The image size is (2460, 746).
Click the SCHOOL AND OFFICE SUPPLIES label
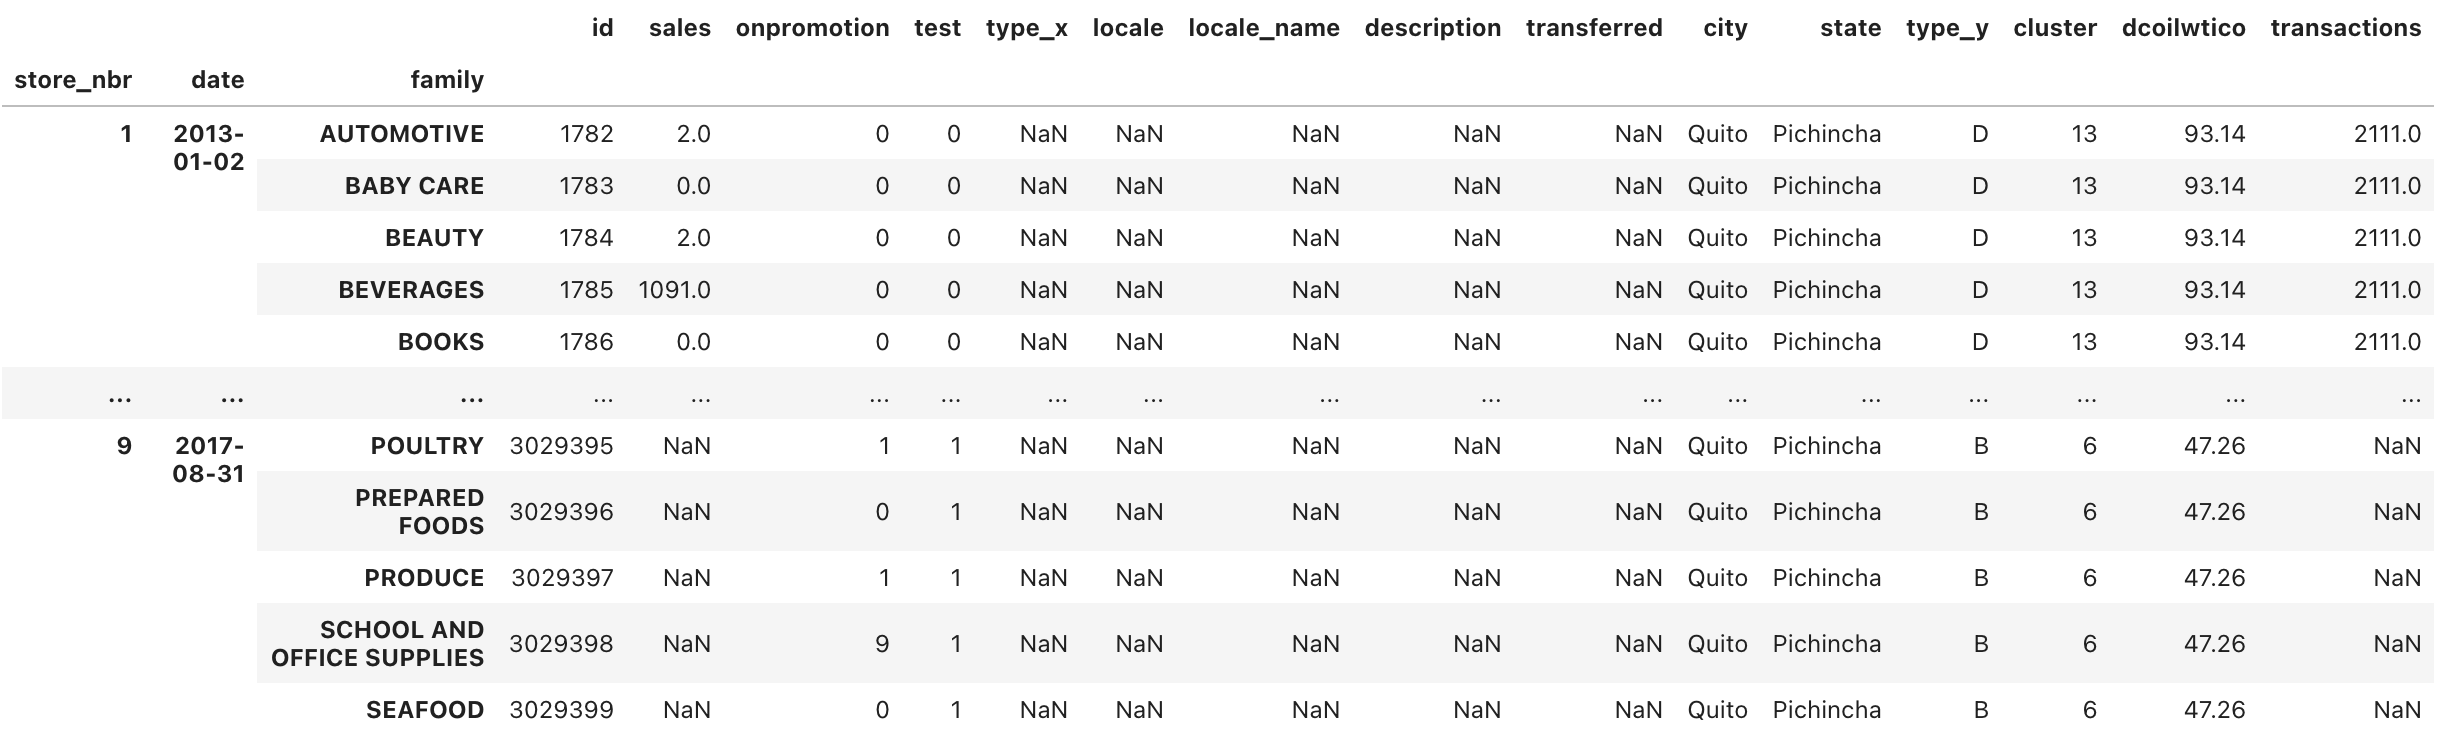[x=377, y=644]
